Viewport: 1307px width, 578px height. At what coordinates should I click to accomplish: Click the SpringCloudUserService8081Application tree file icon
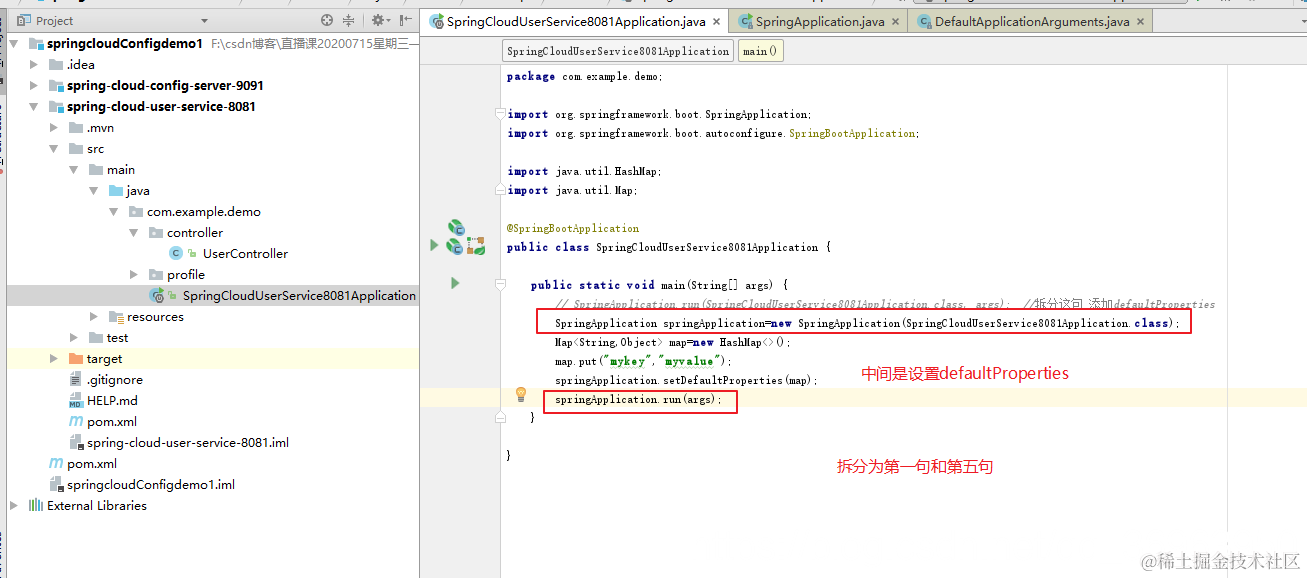pyautogui.click(x=157, y=295)
